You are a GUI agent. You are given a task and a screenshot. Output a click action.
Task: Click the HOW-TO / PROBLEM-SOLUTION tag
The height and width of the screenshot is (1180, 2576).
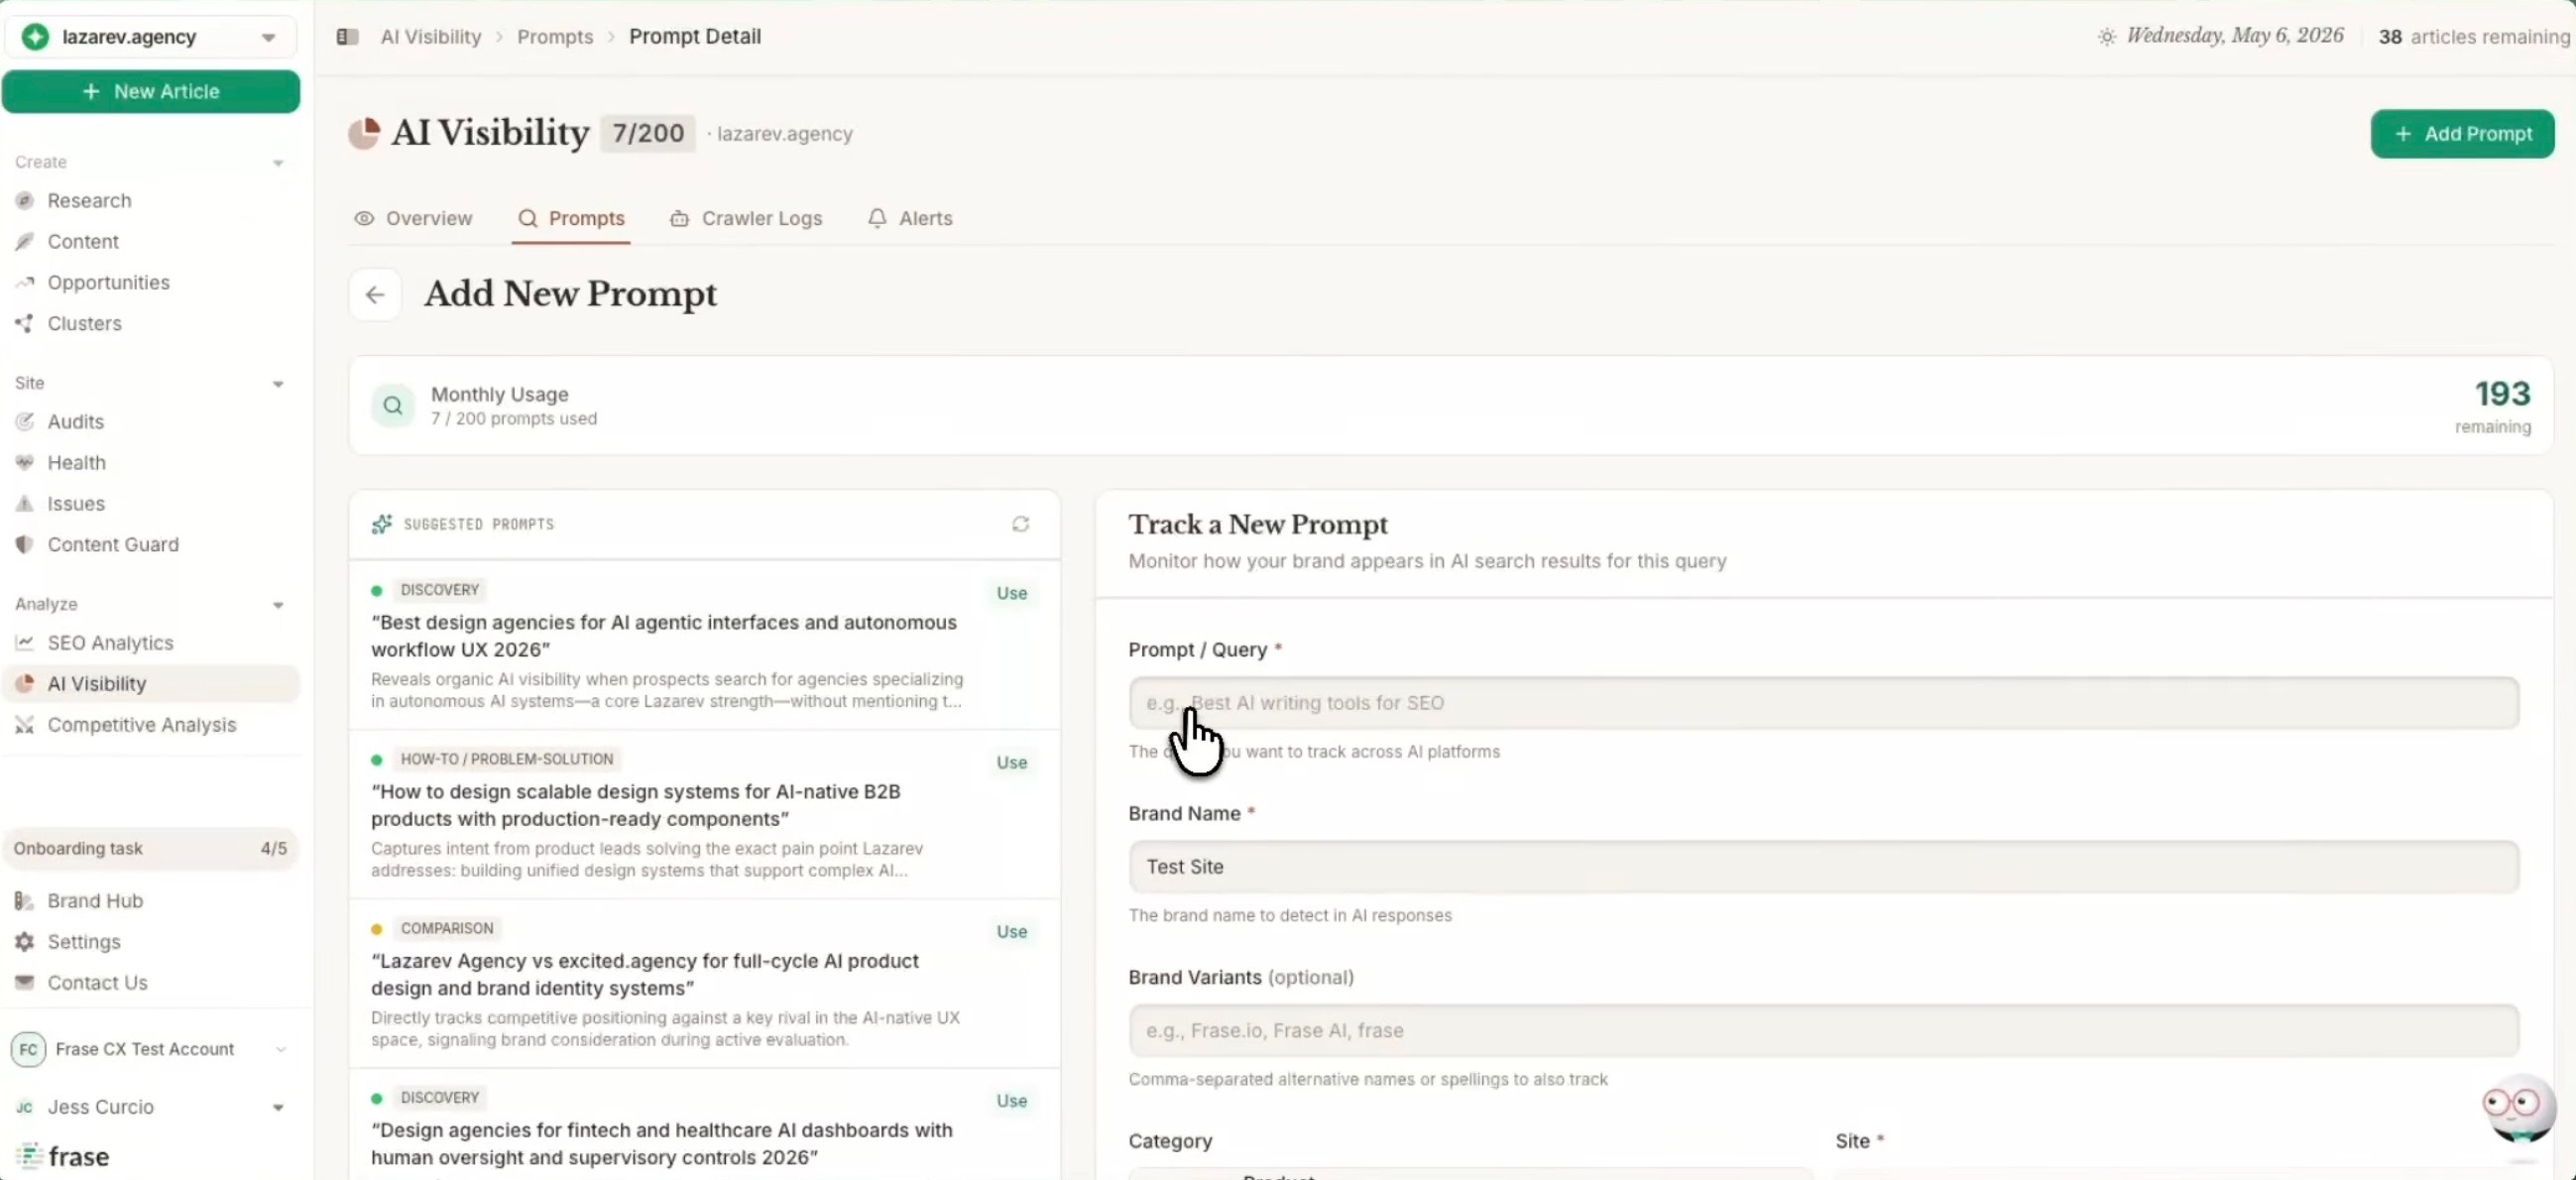click(x=507, y=759)
